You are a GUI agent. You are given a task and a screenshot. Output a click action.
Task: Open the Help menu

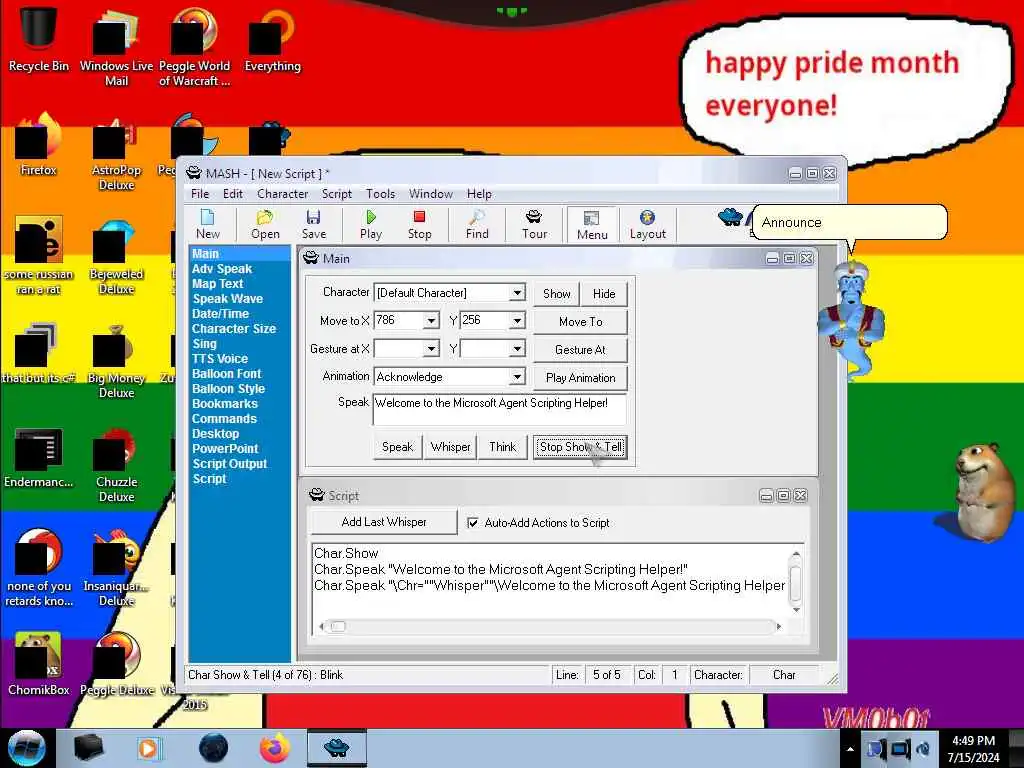point(479,194)
